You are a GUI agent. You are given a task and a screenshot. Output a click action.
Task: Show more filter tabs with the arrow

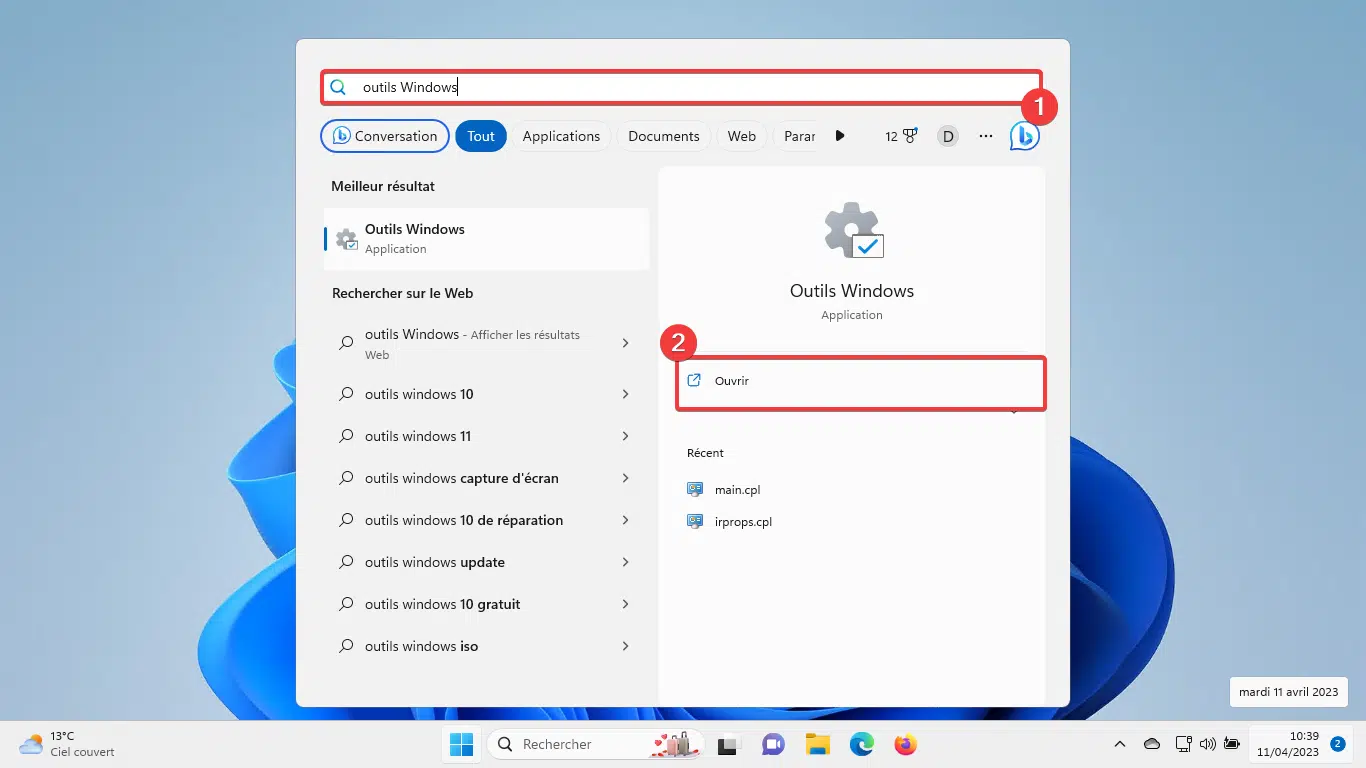click(840, 136)
